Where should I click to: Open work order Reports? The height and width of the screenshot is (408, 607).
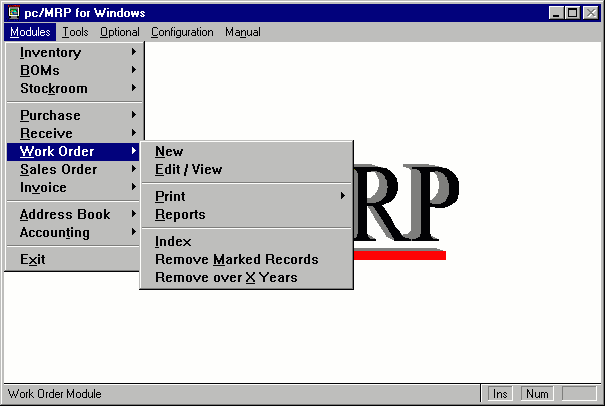pyautogui.click(x=247, y=214)
